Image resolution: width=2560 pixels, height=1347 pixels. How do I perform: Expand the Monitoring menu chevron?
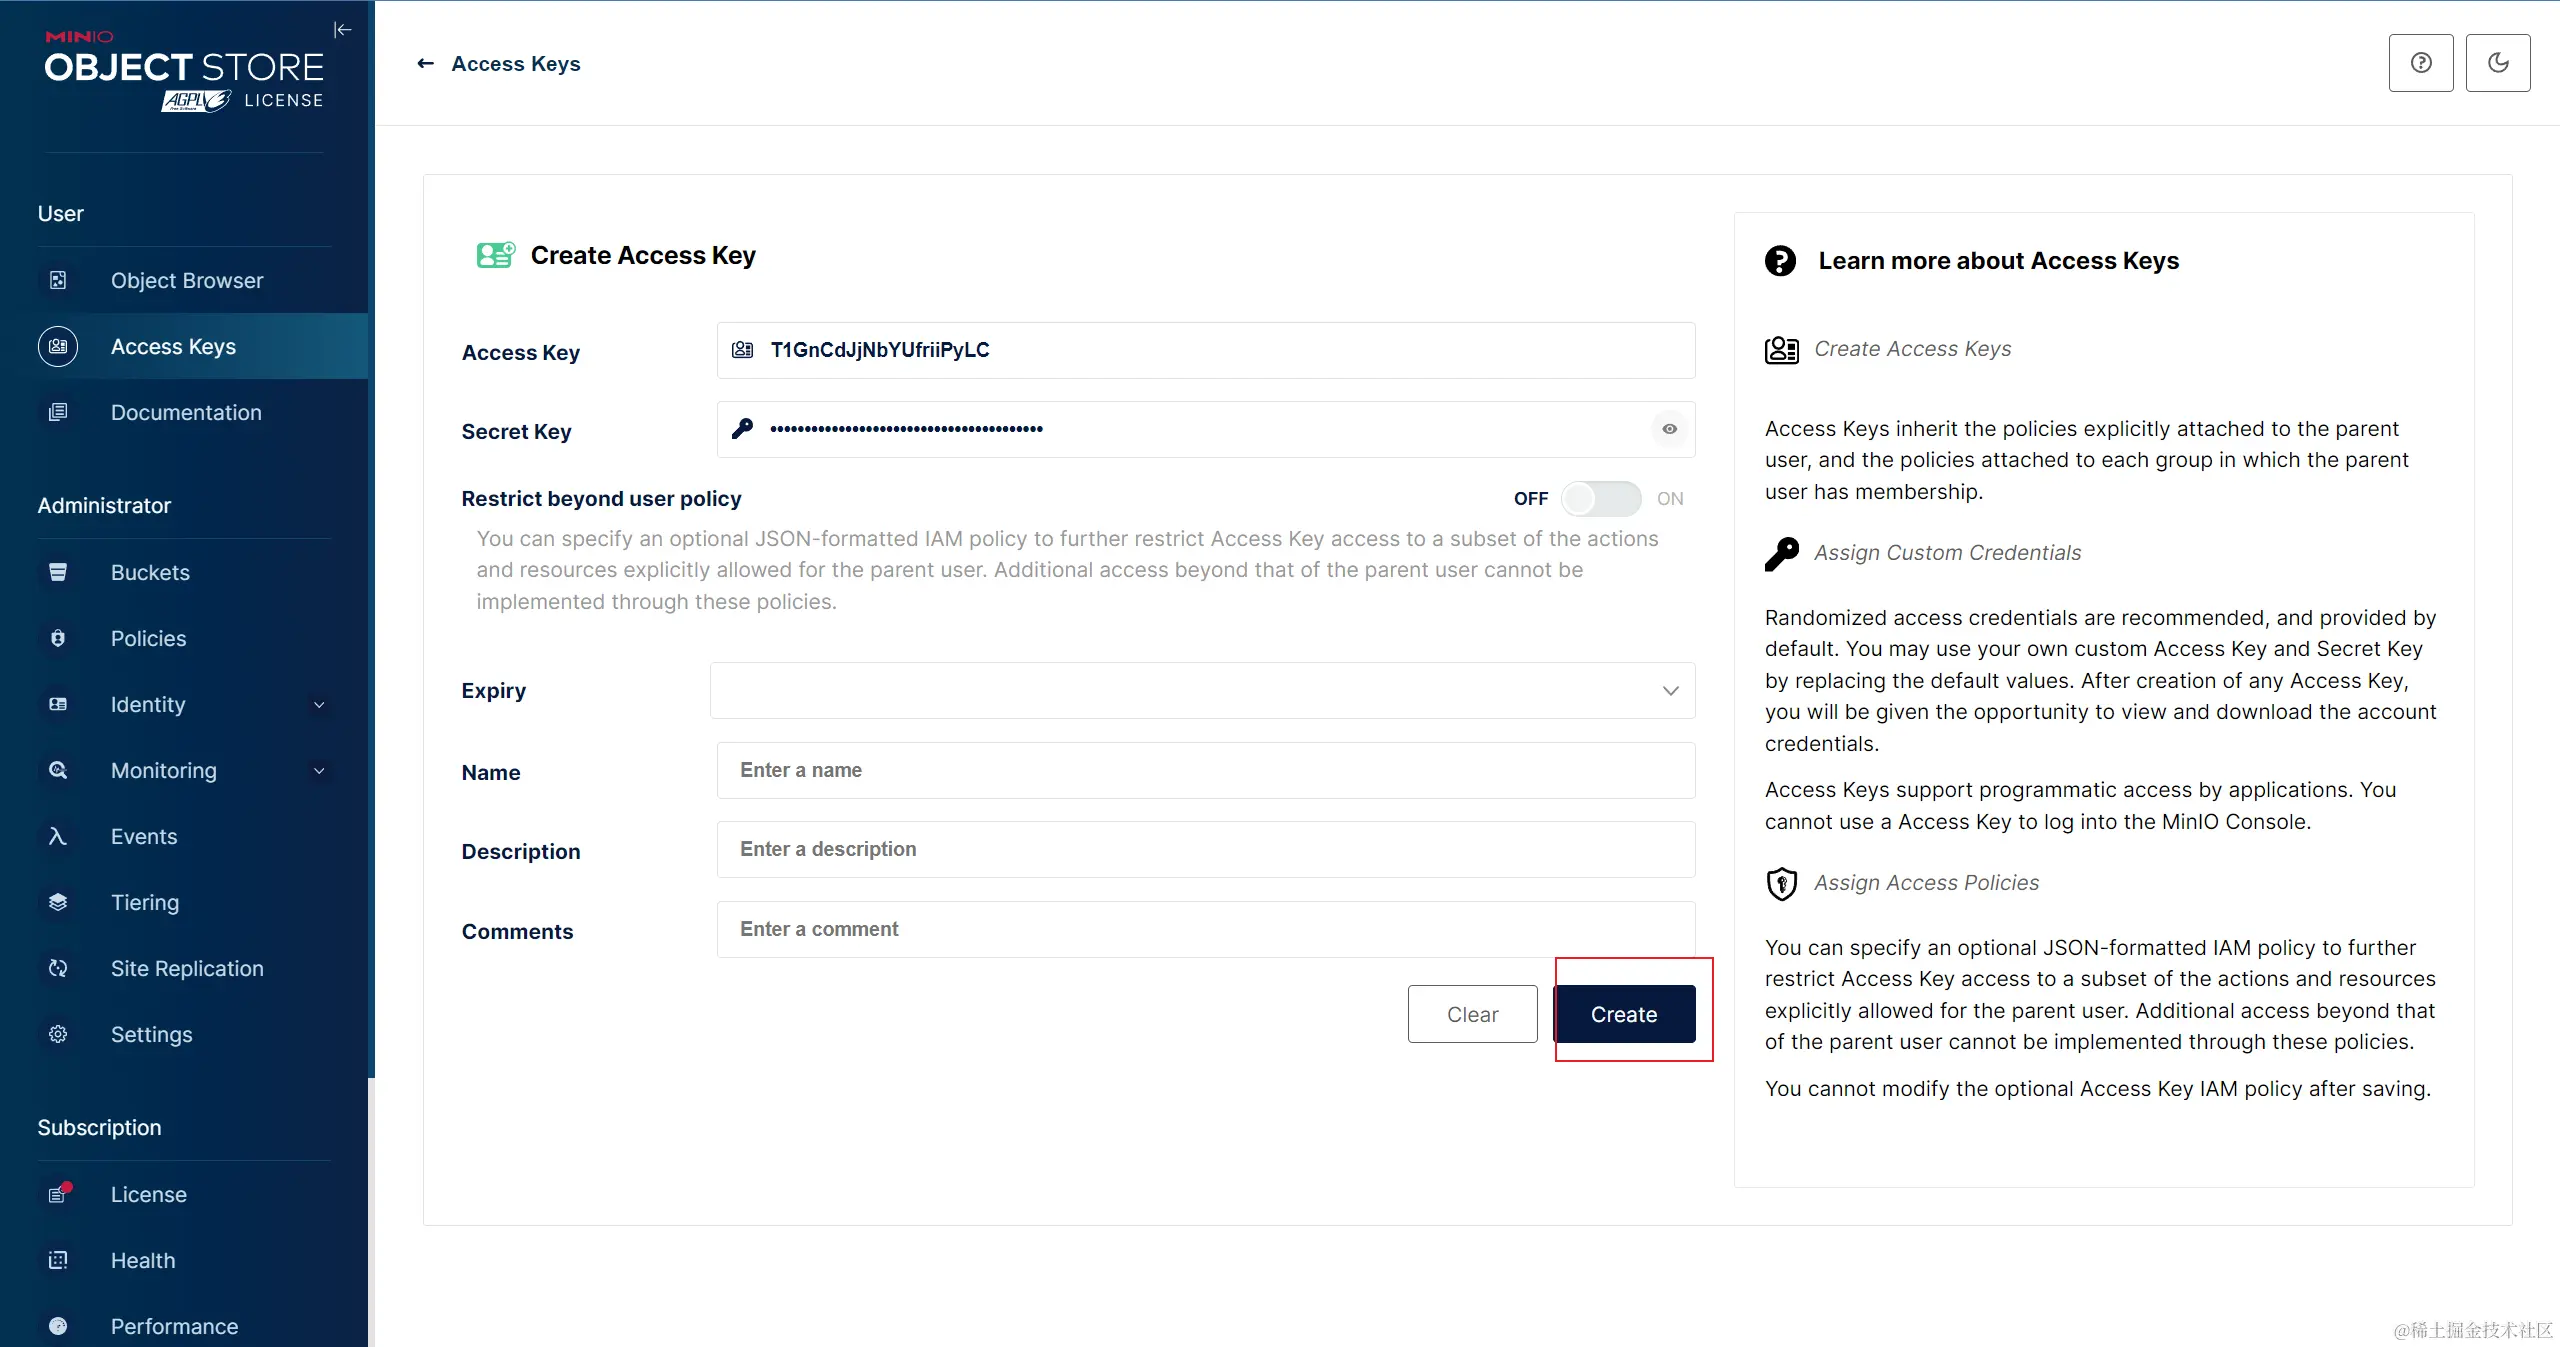319,771
